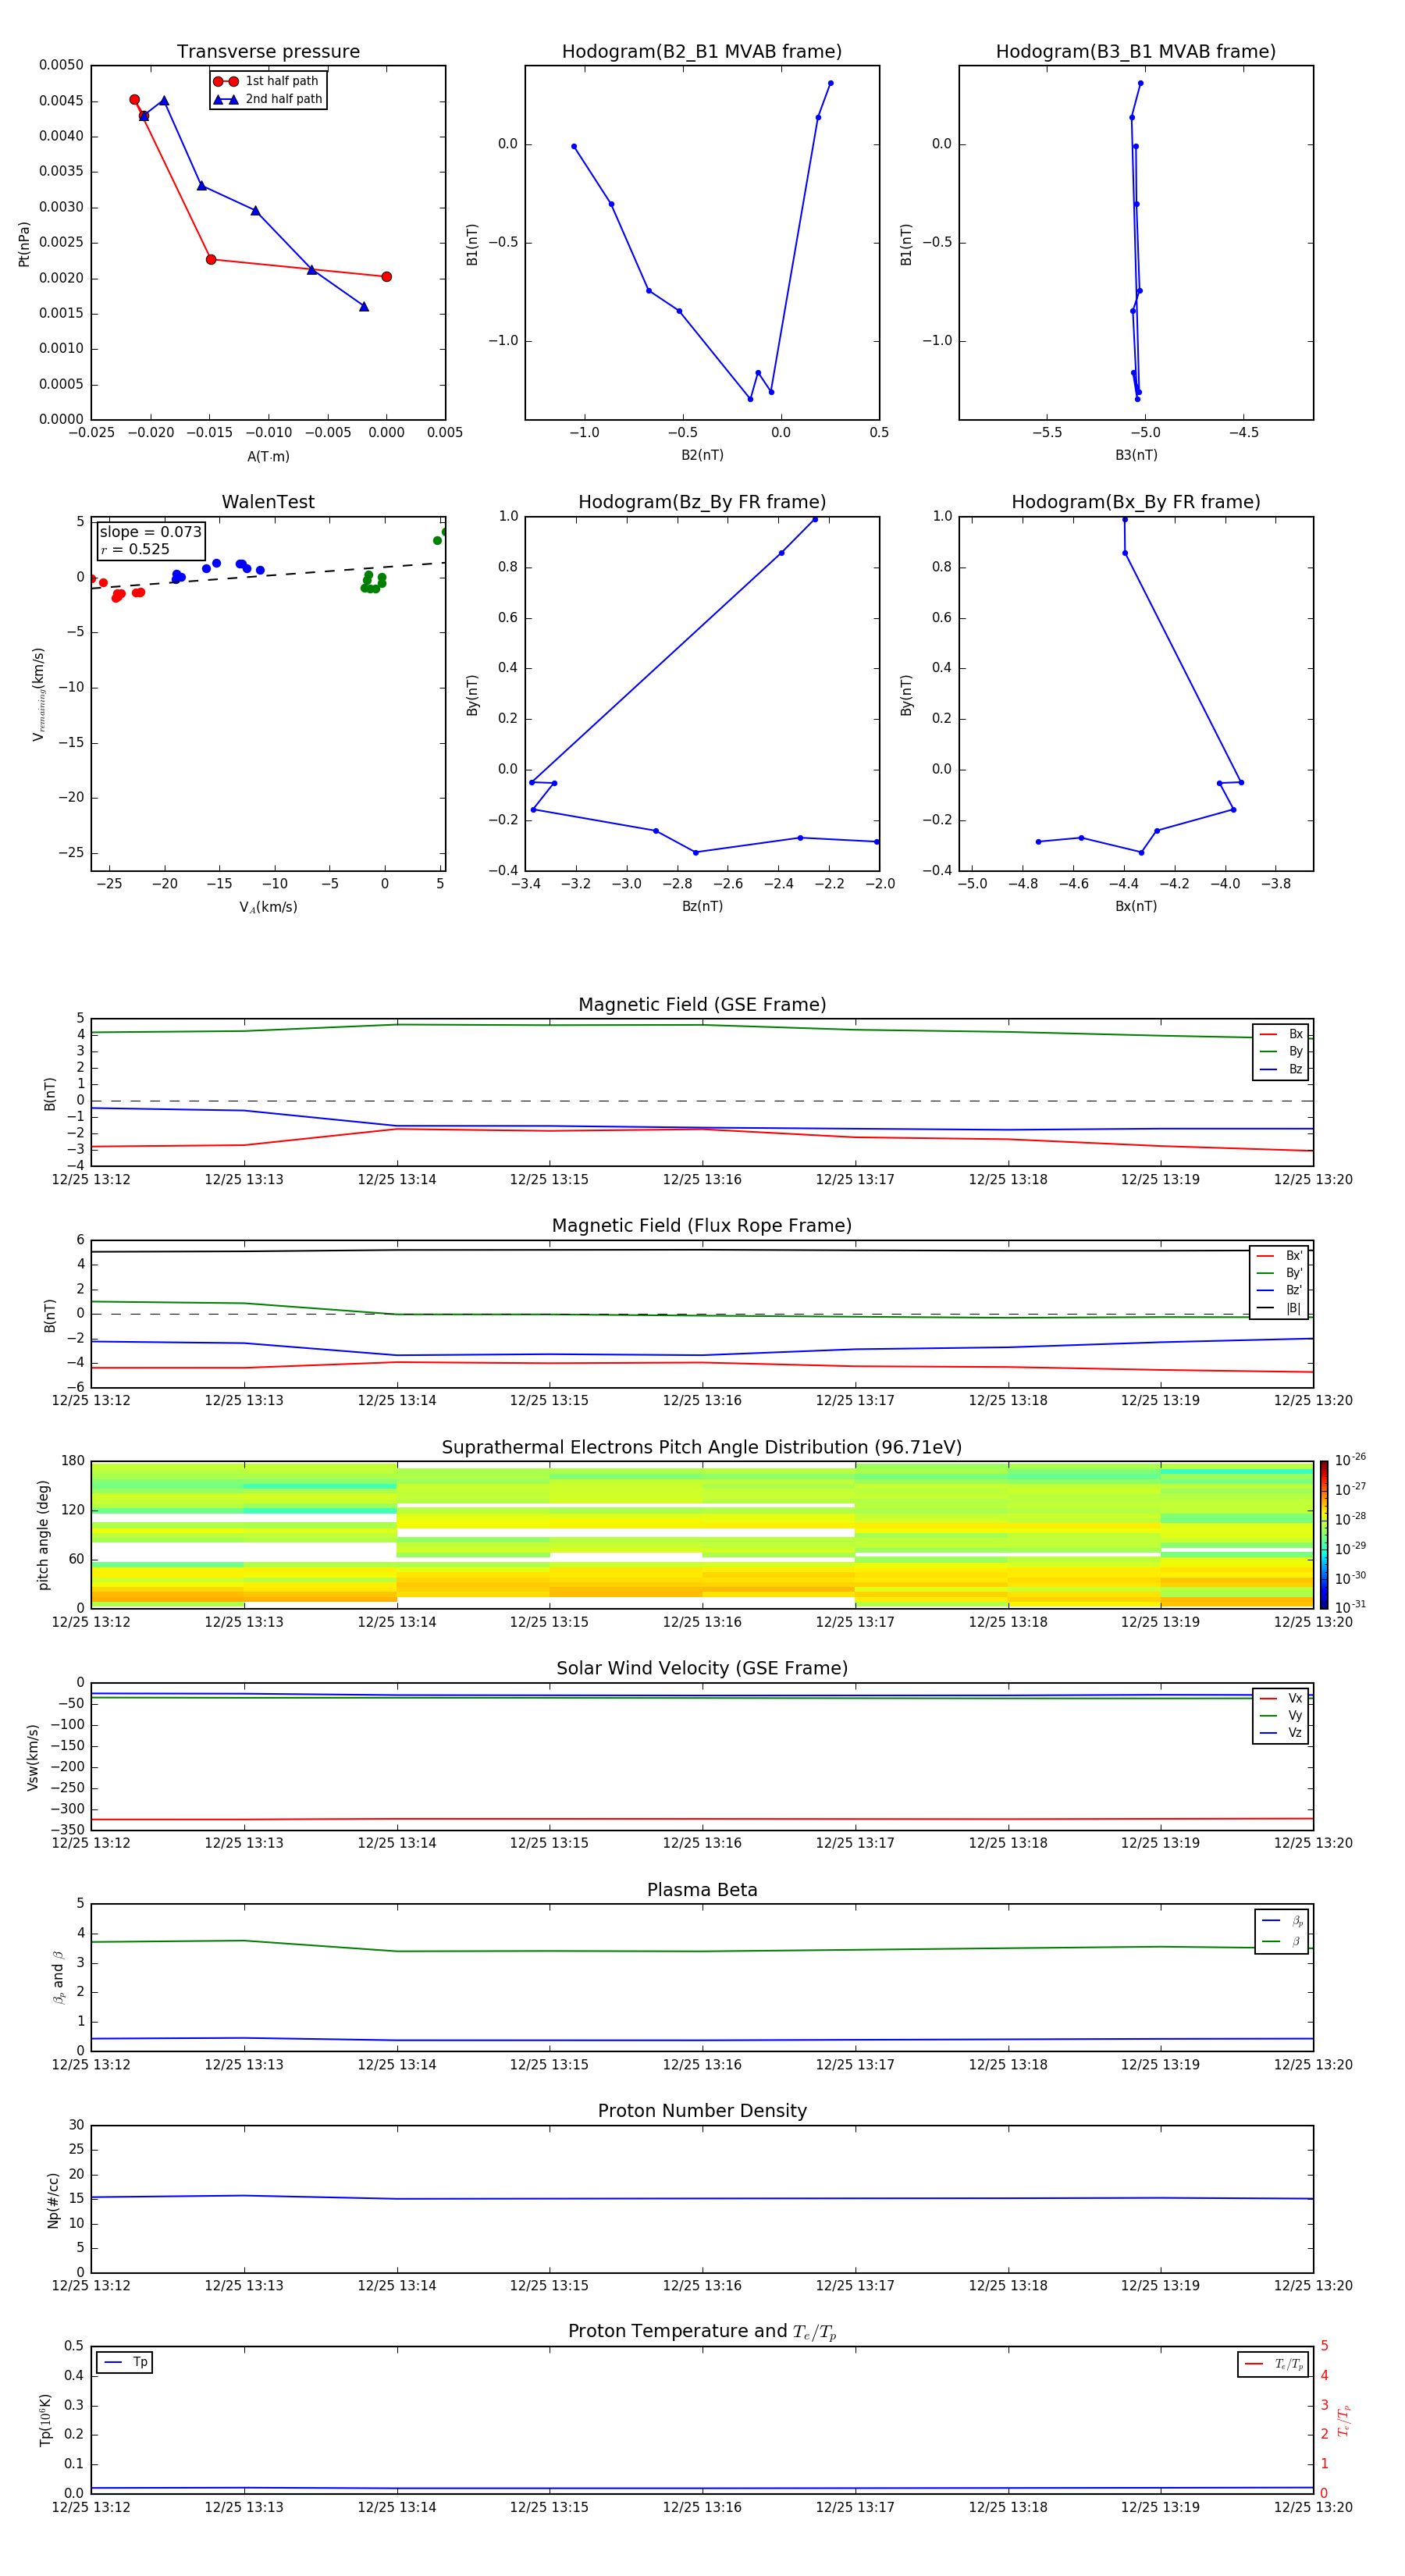Click the red data point at A = 0.000
Viewport: 1405px width, 2576px height.
click(386, 277)
